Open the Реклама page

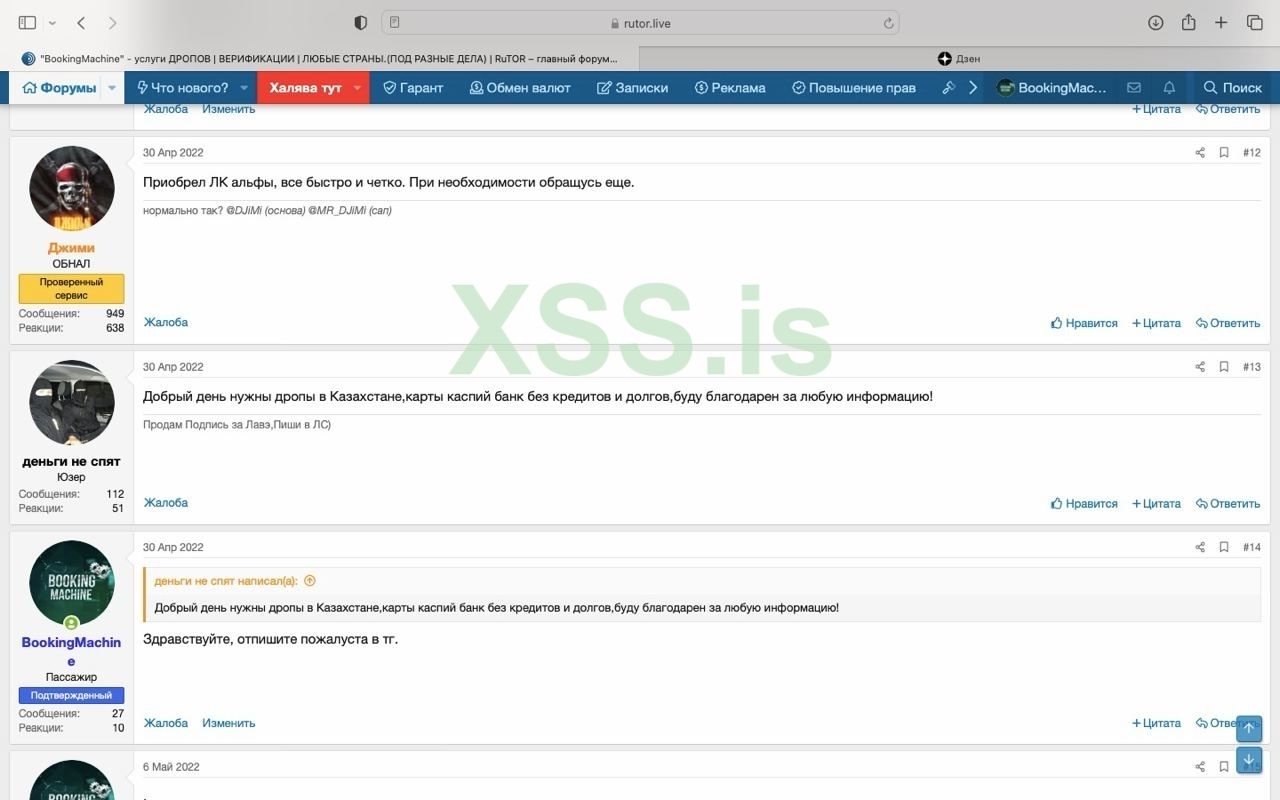coord(730,88)
